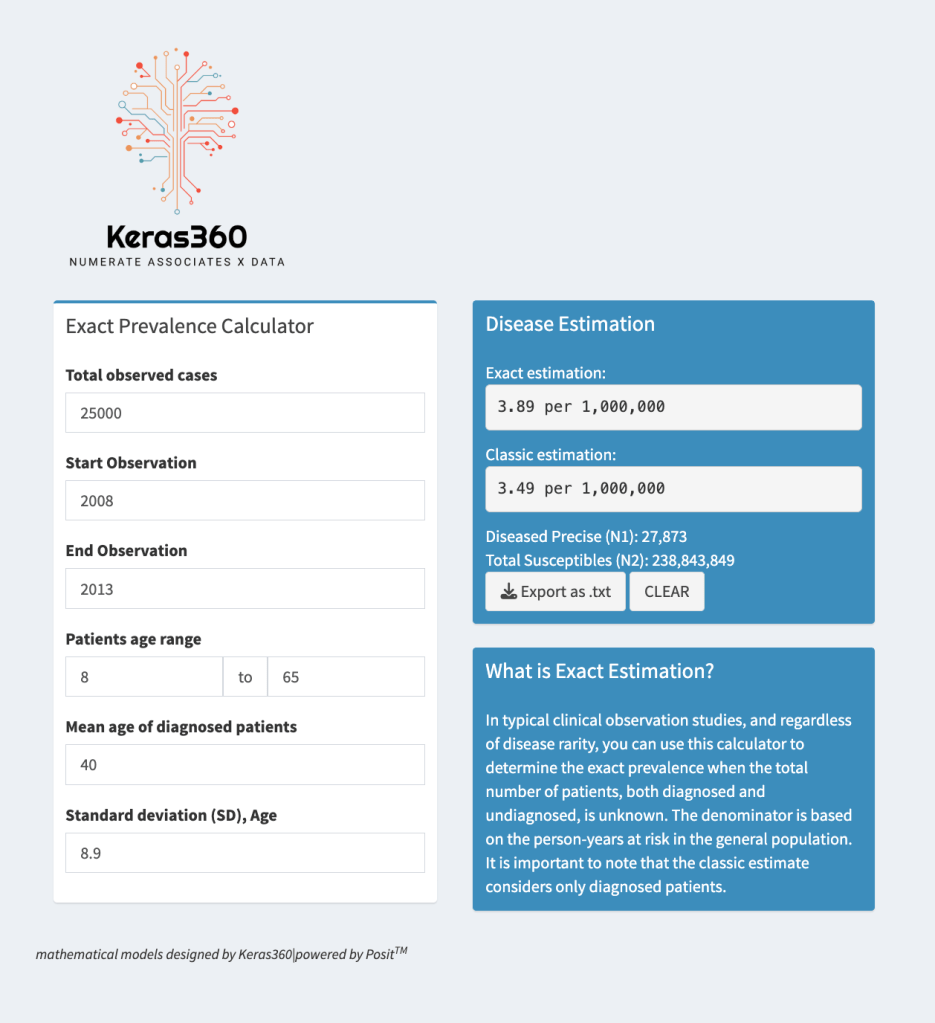Click the Total Susceptibles (N2) value line

pos(610,560)
